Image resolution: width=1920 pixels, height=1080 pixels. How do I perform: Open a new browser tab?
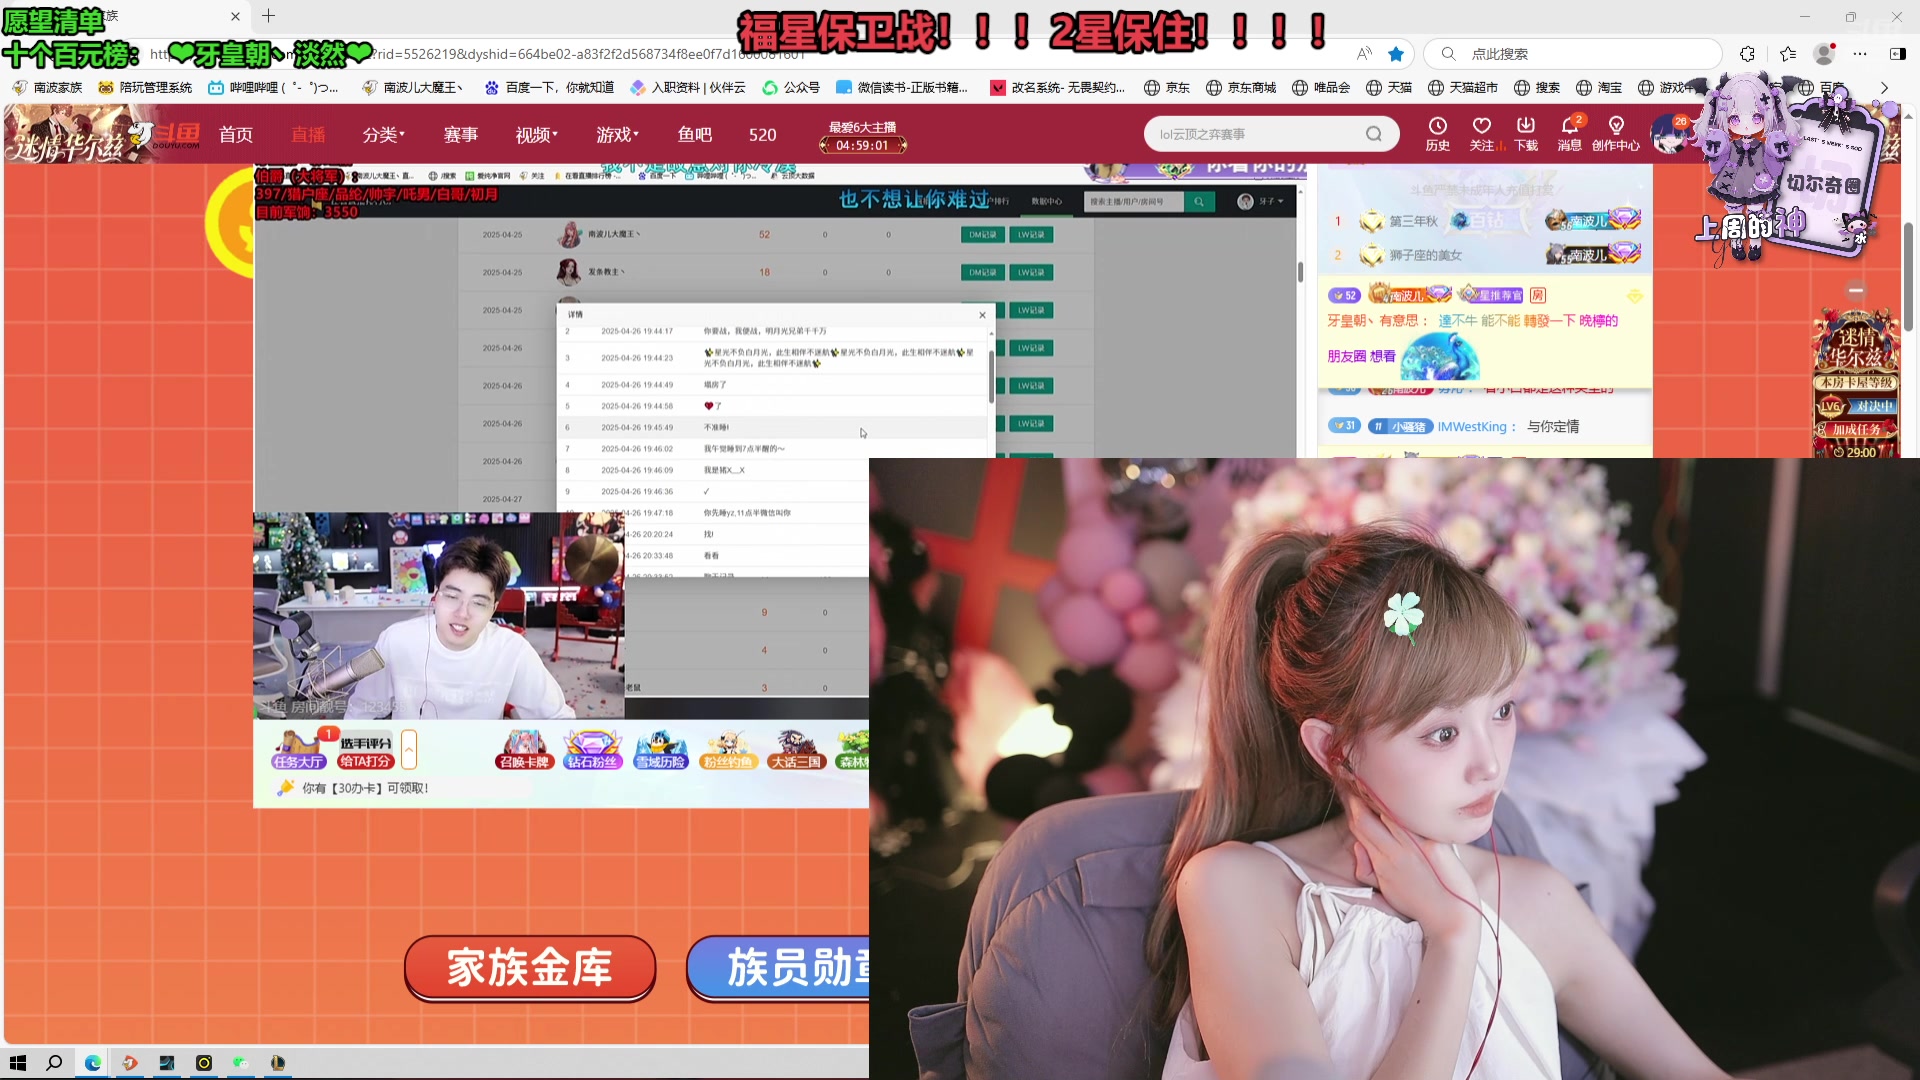(268, 16)
